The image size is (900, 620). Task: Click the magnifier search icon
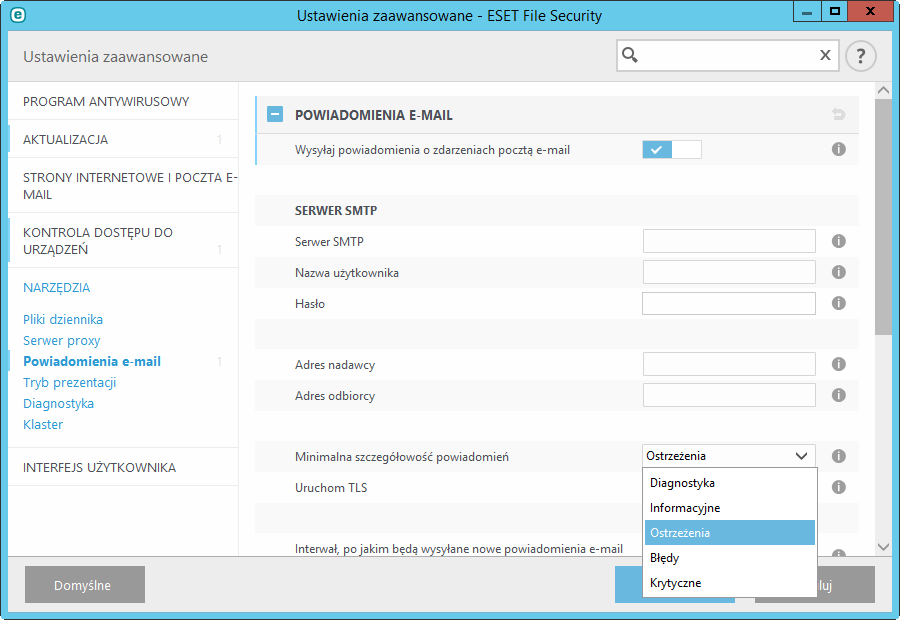point(630,55)
